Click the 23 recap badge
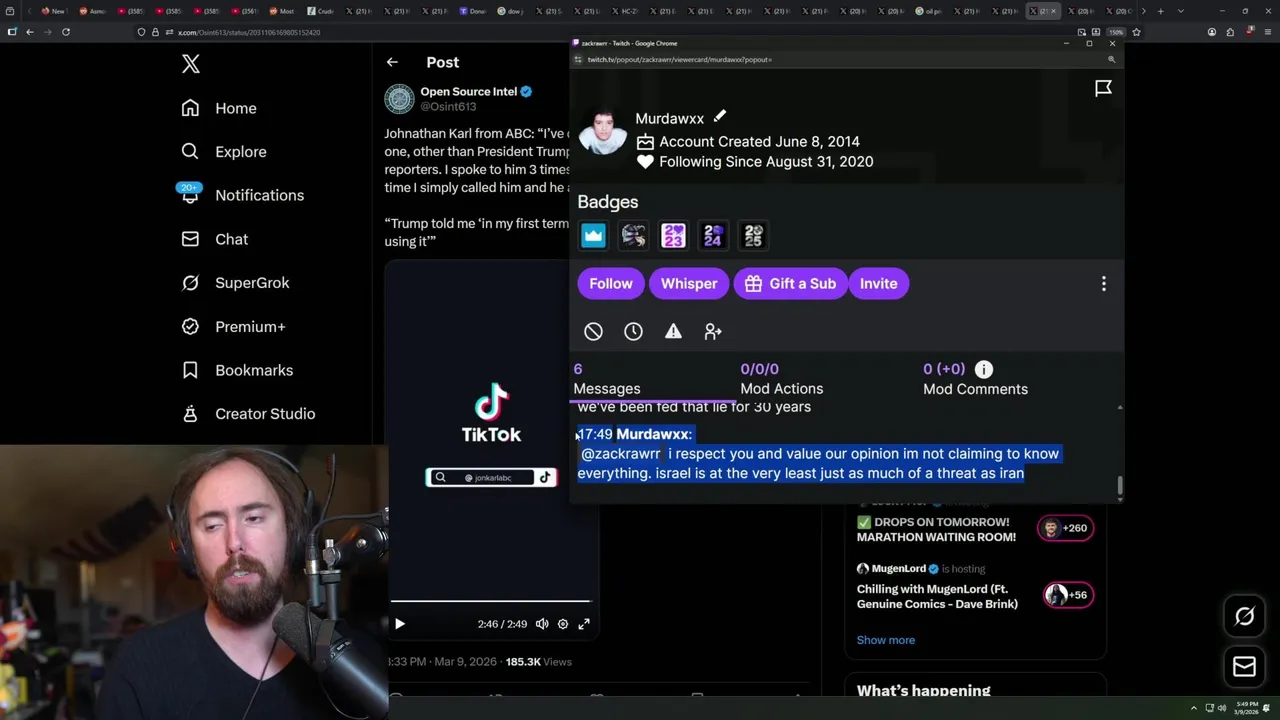This screenshot has width=1280, height=720. point(673,235)
